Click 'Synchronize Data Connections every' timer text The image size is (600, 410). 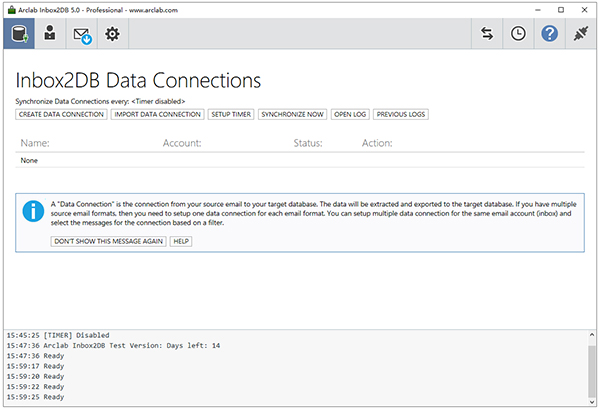click(100, 101)
